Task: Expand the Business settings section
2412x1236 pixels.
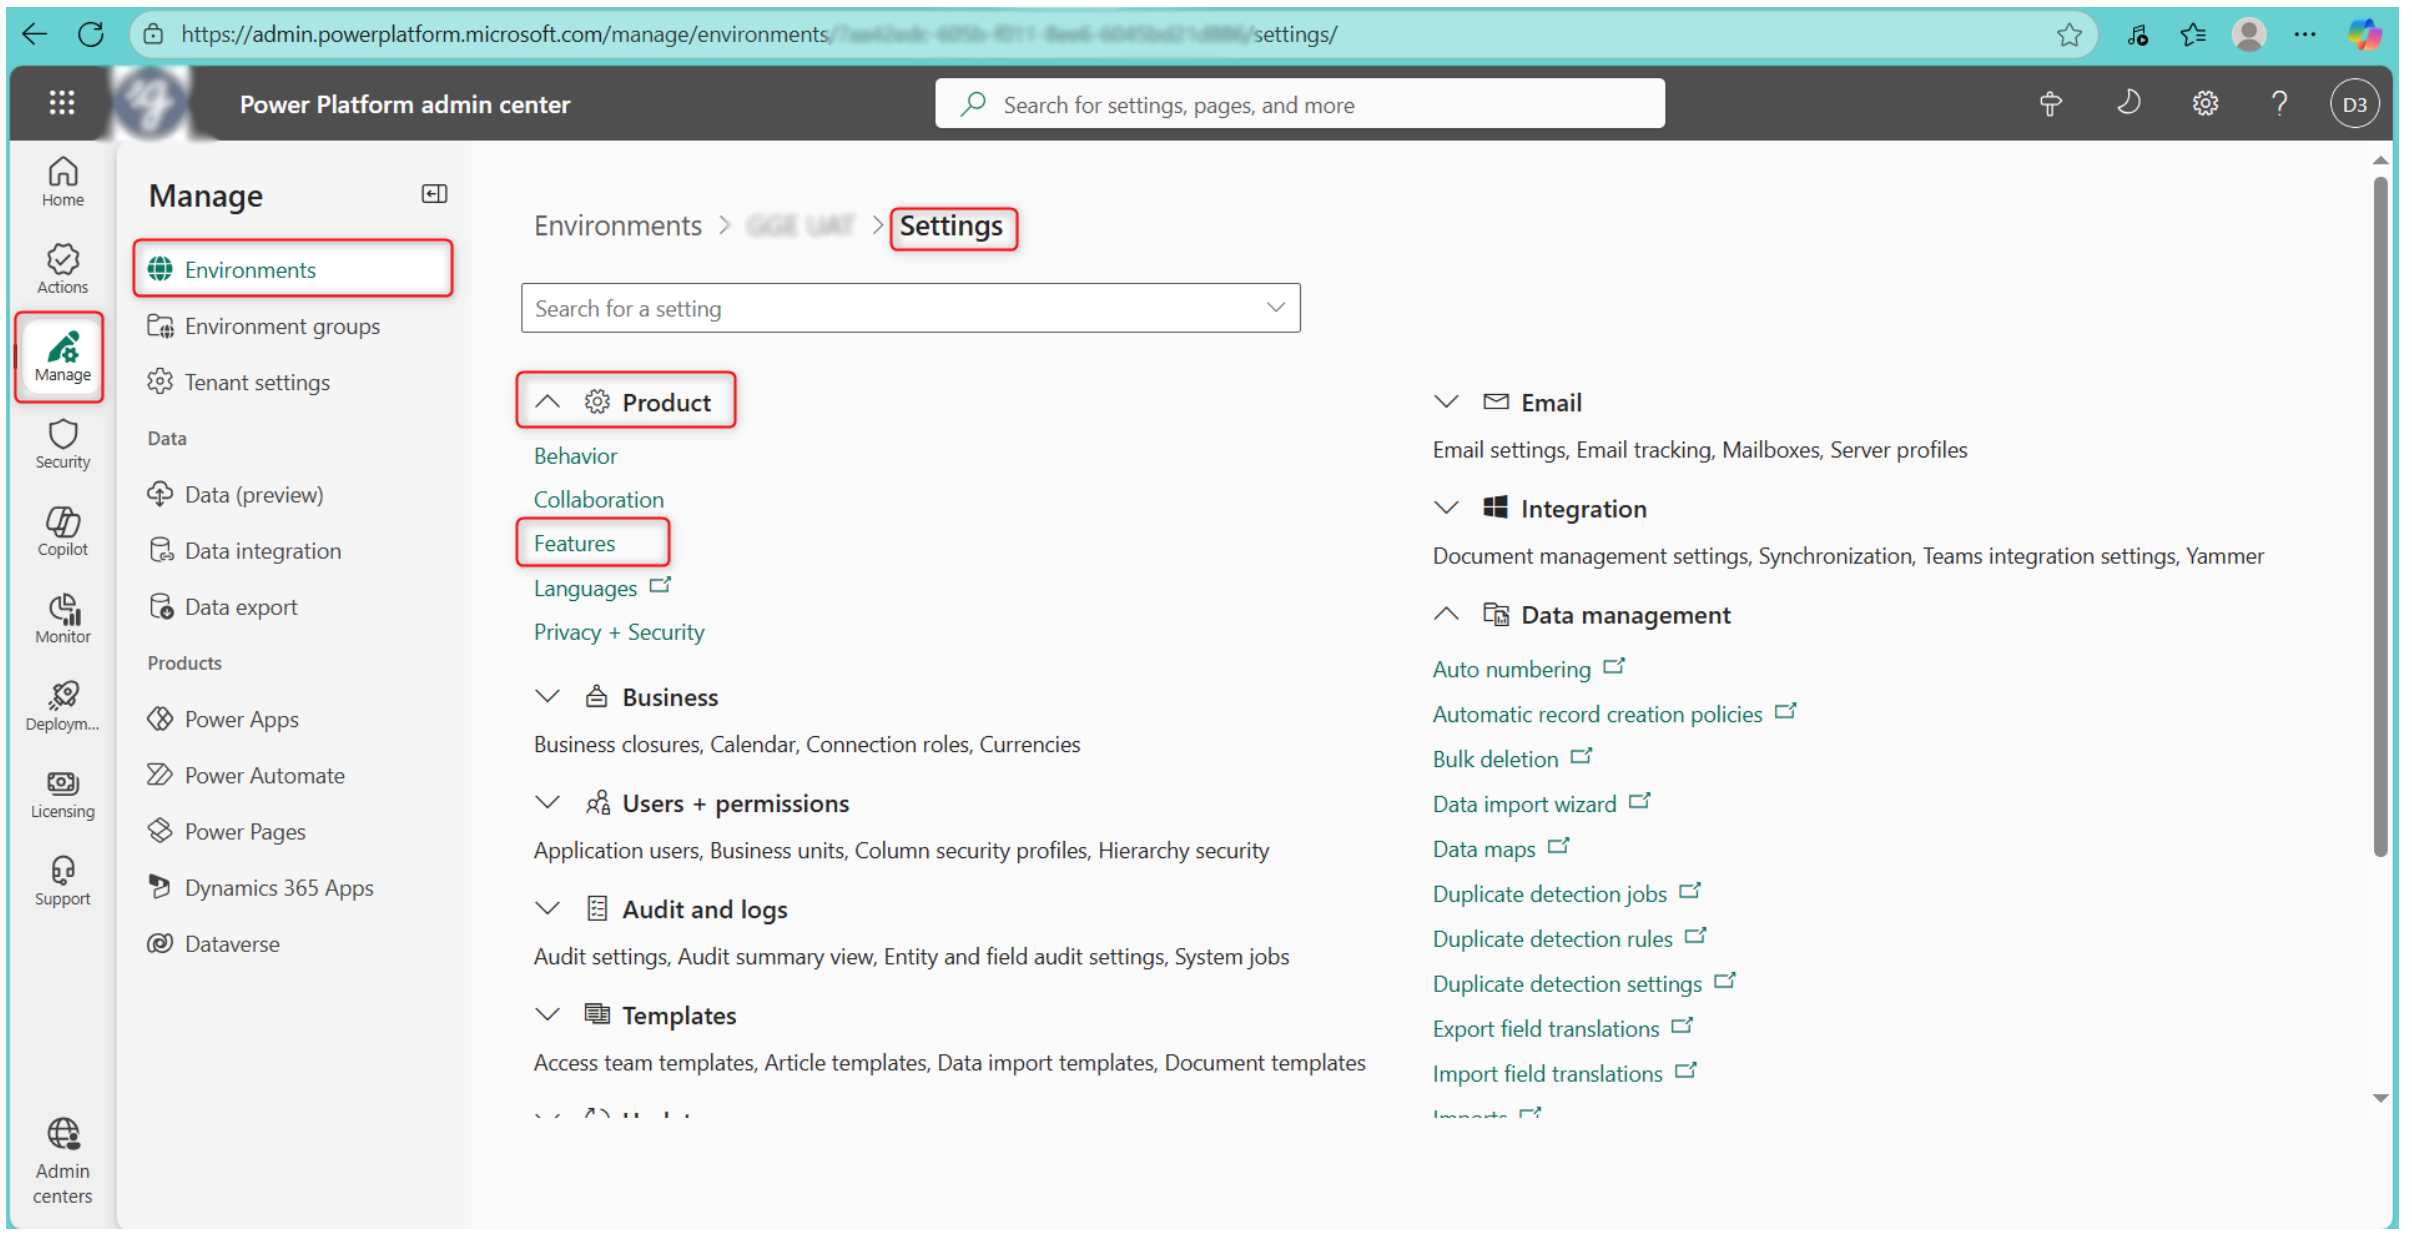Action: [547, 696]
